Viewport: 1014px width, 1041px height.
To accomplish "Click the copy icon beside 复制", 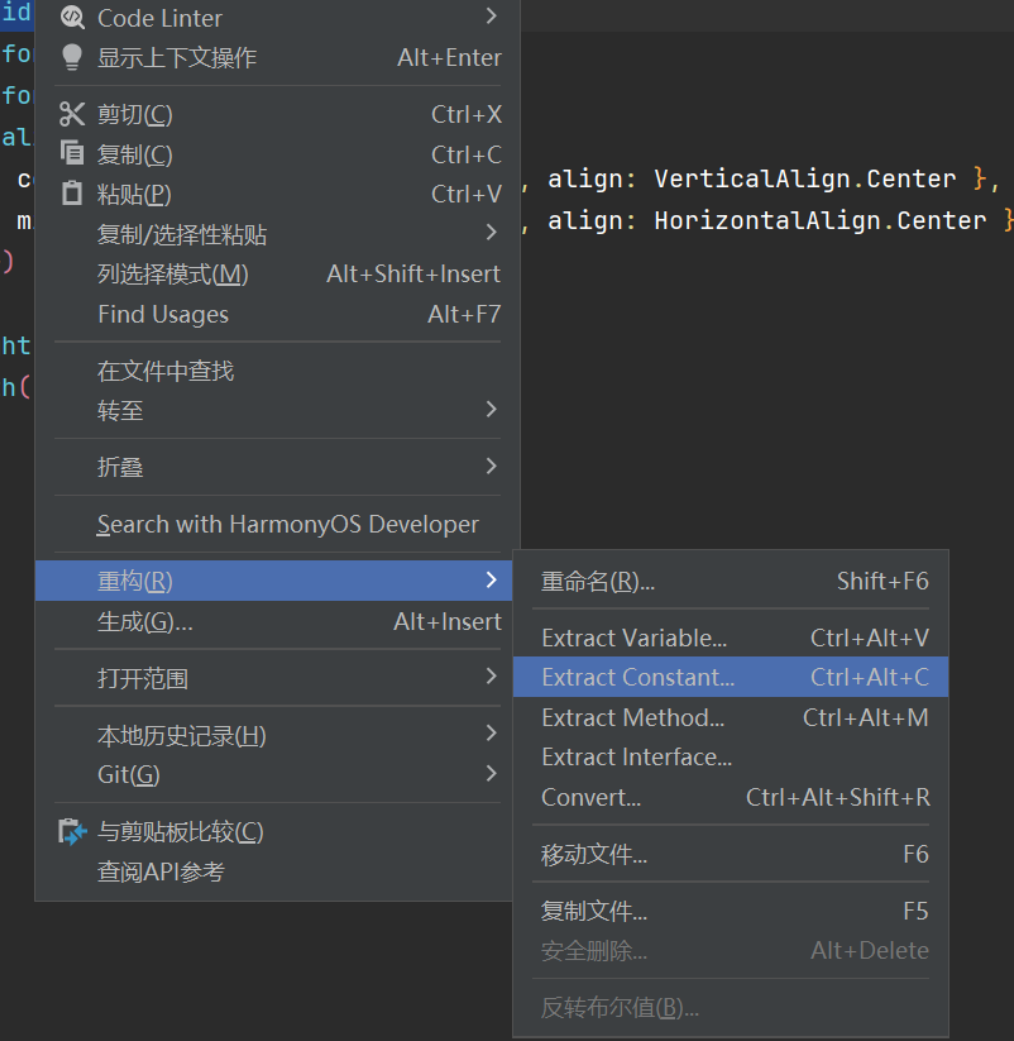I will (x=72, y=154).
